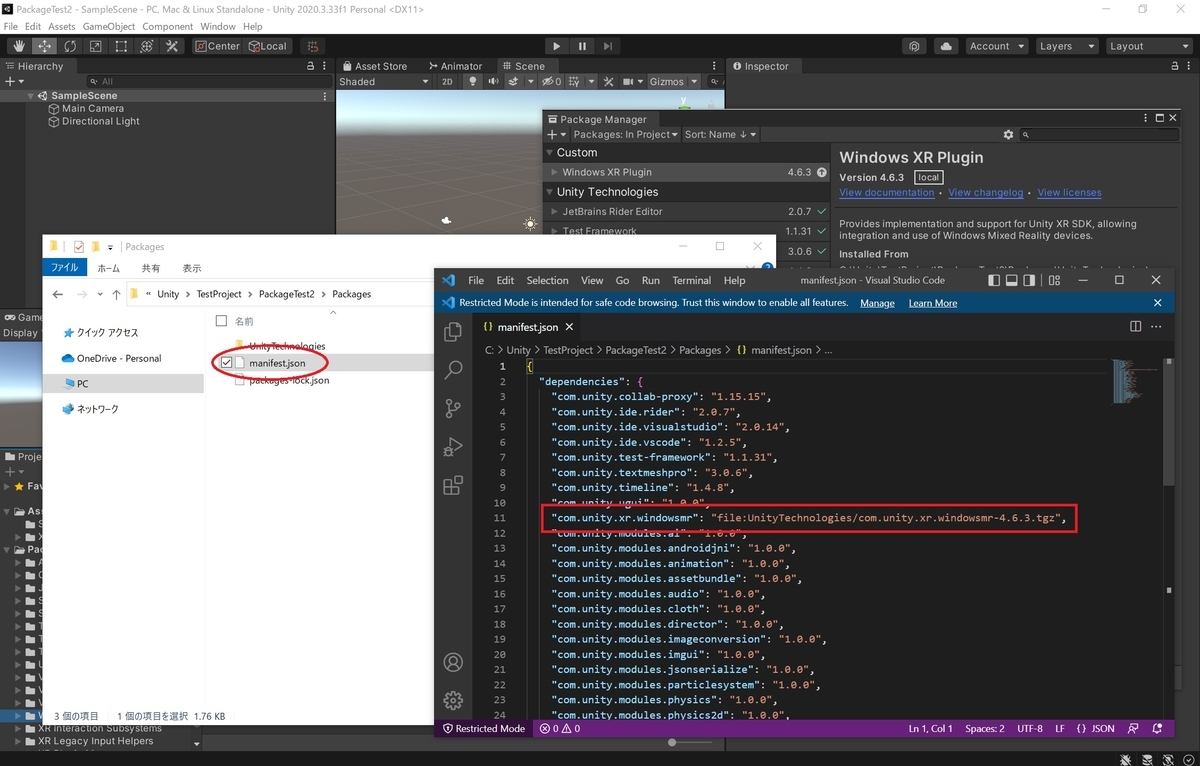Toggle Pivot Center handle position
Image resolution: width=1200 pixels, height=766 pixels.
click(x=217, y=46)
